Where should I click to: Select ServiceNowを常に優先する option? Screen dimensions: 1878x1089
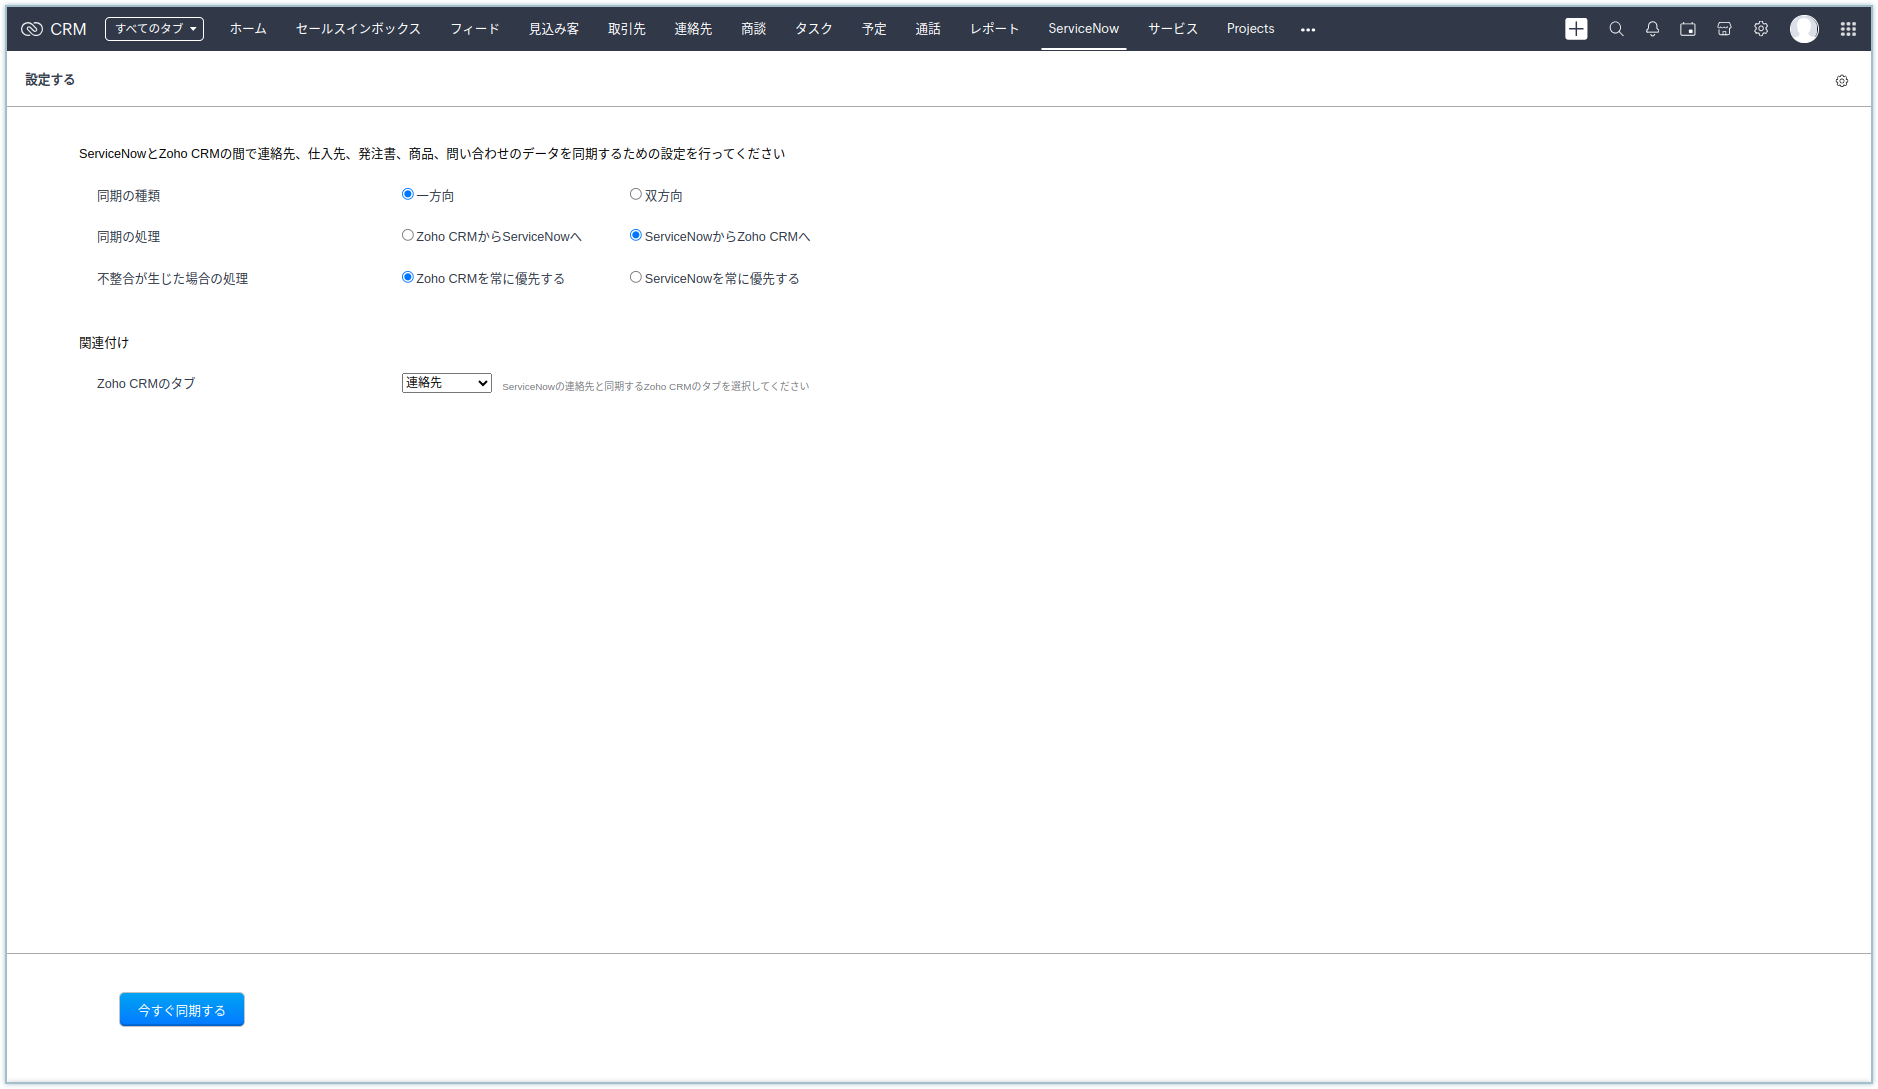(x=636, y=277)
